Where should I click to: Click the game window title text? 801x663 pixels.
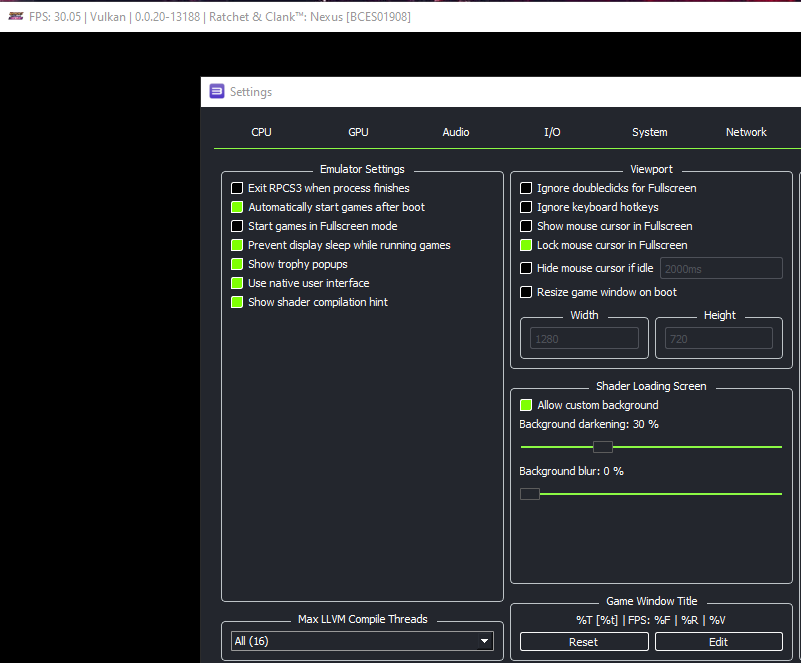click(220, 17)
